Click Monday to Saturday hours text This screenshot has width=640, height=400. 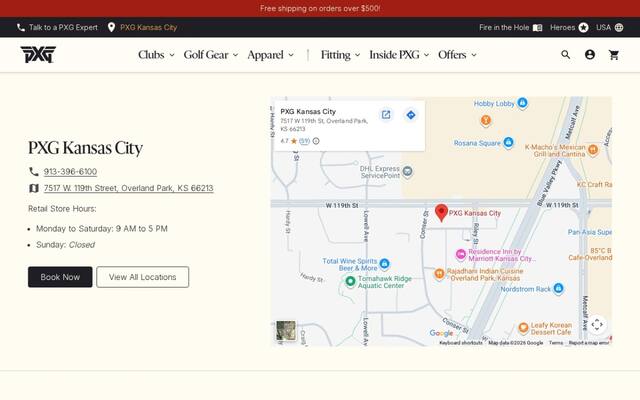click(x=102, y=229)
